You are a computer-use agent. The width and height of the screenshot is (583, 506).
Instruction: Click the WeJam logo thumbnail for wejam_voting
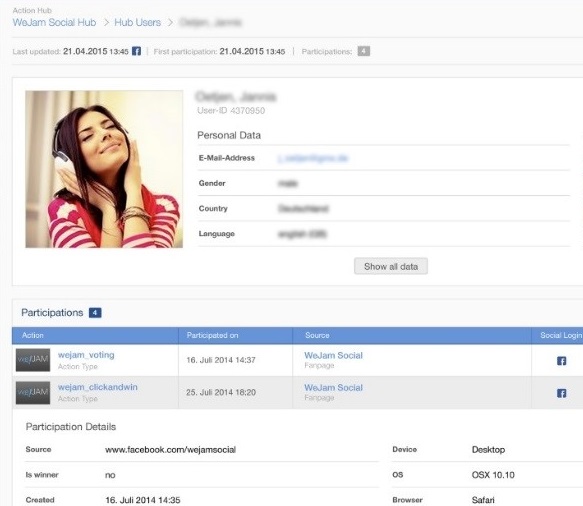tap(33, 360)
